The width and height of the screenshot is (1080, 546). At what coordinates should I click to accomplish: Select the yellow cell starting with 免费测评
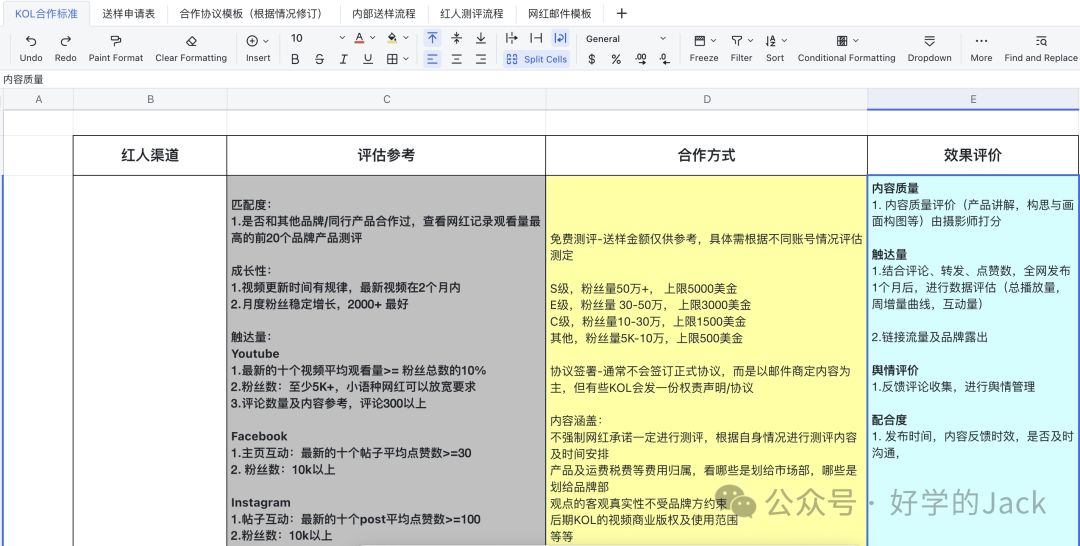tap(707, 361)
